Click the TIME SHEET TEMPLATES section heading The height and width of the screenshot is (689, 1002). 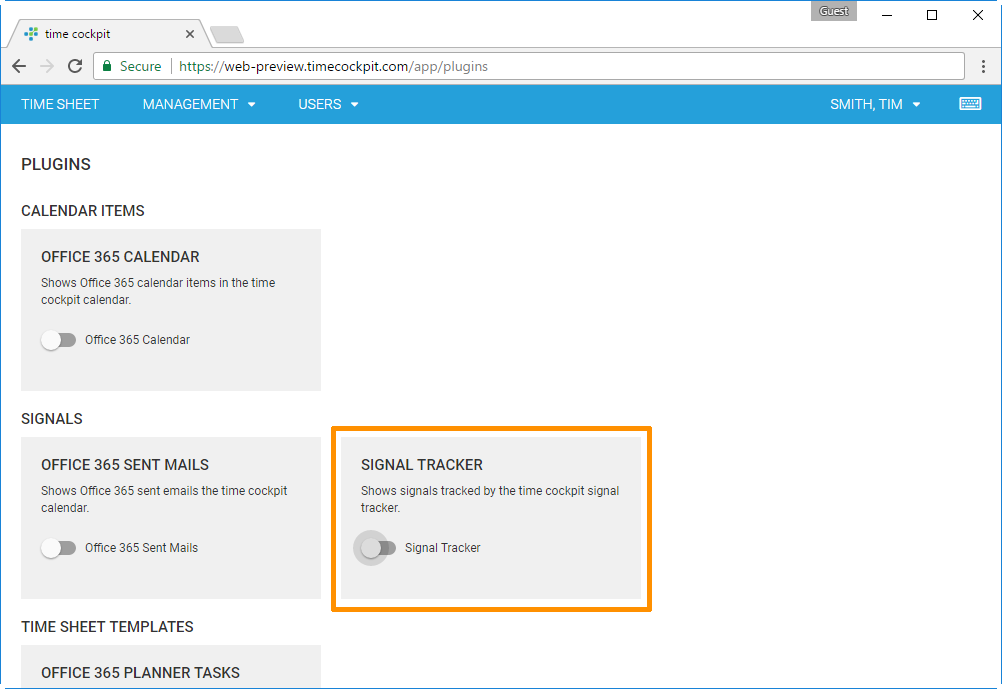point(107,626)
